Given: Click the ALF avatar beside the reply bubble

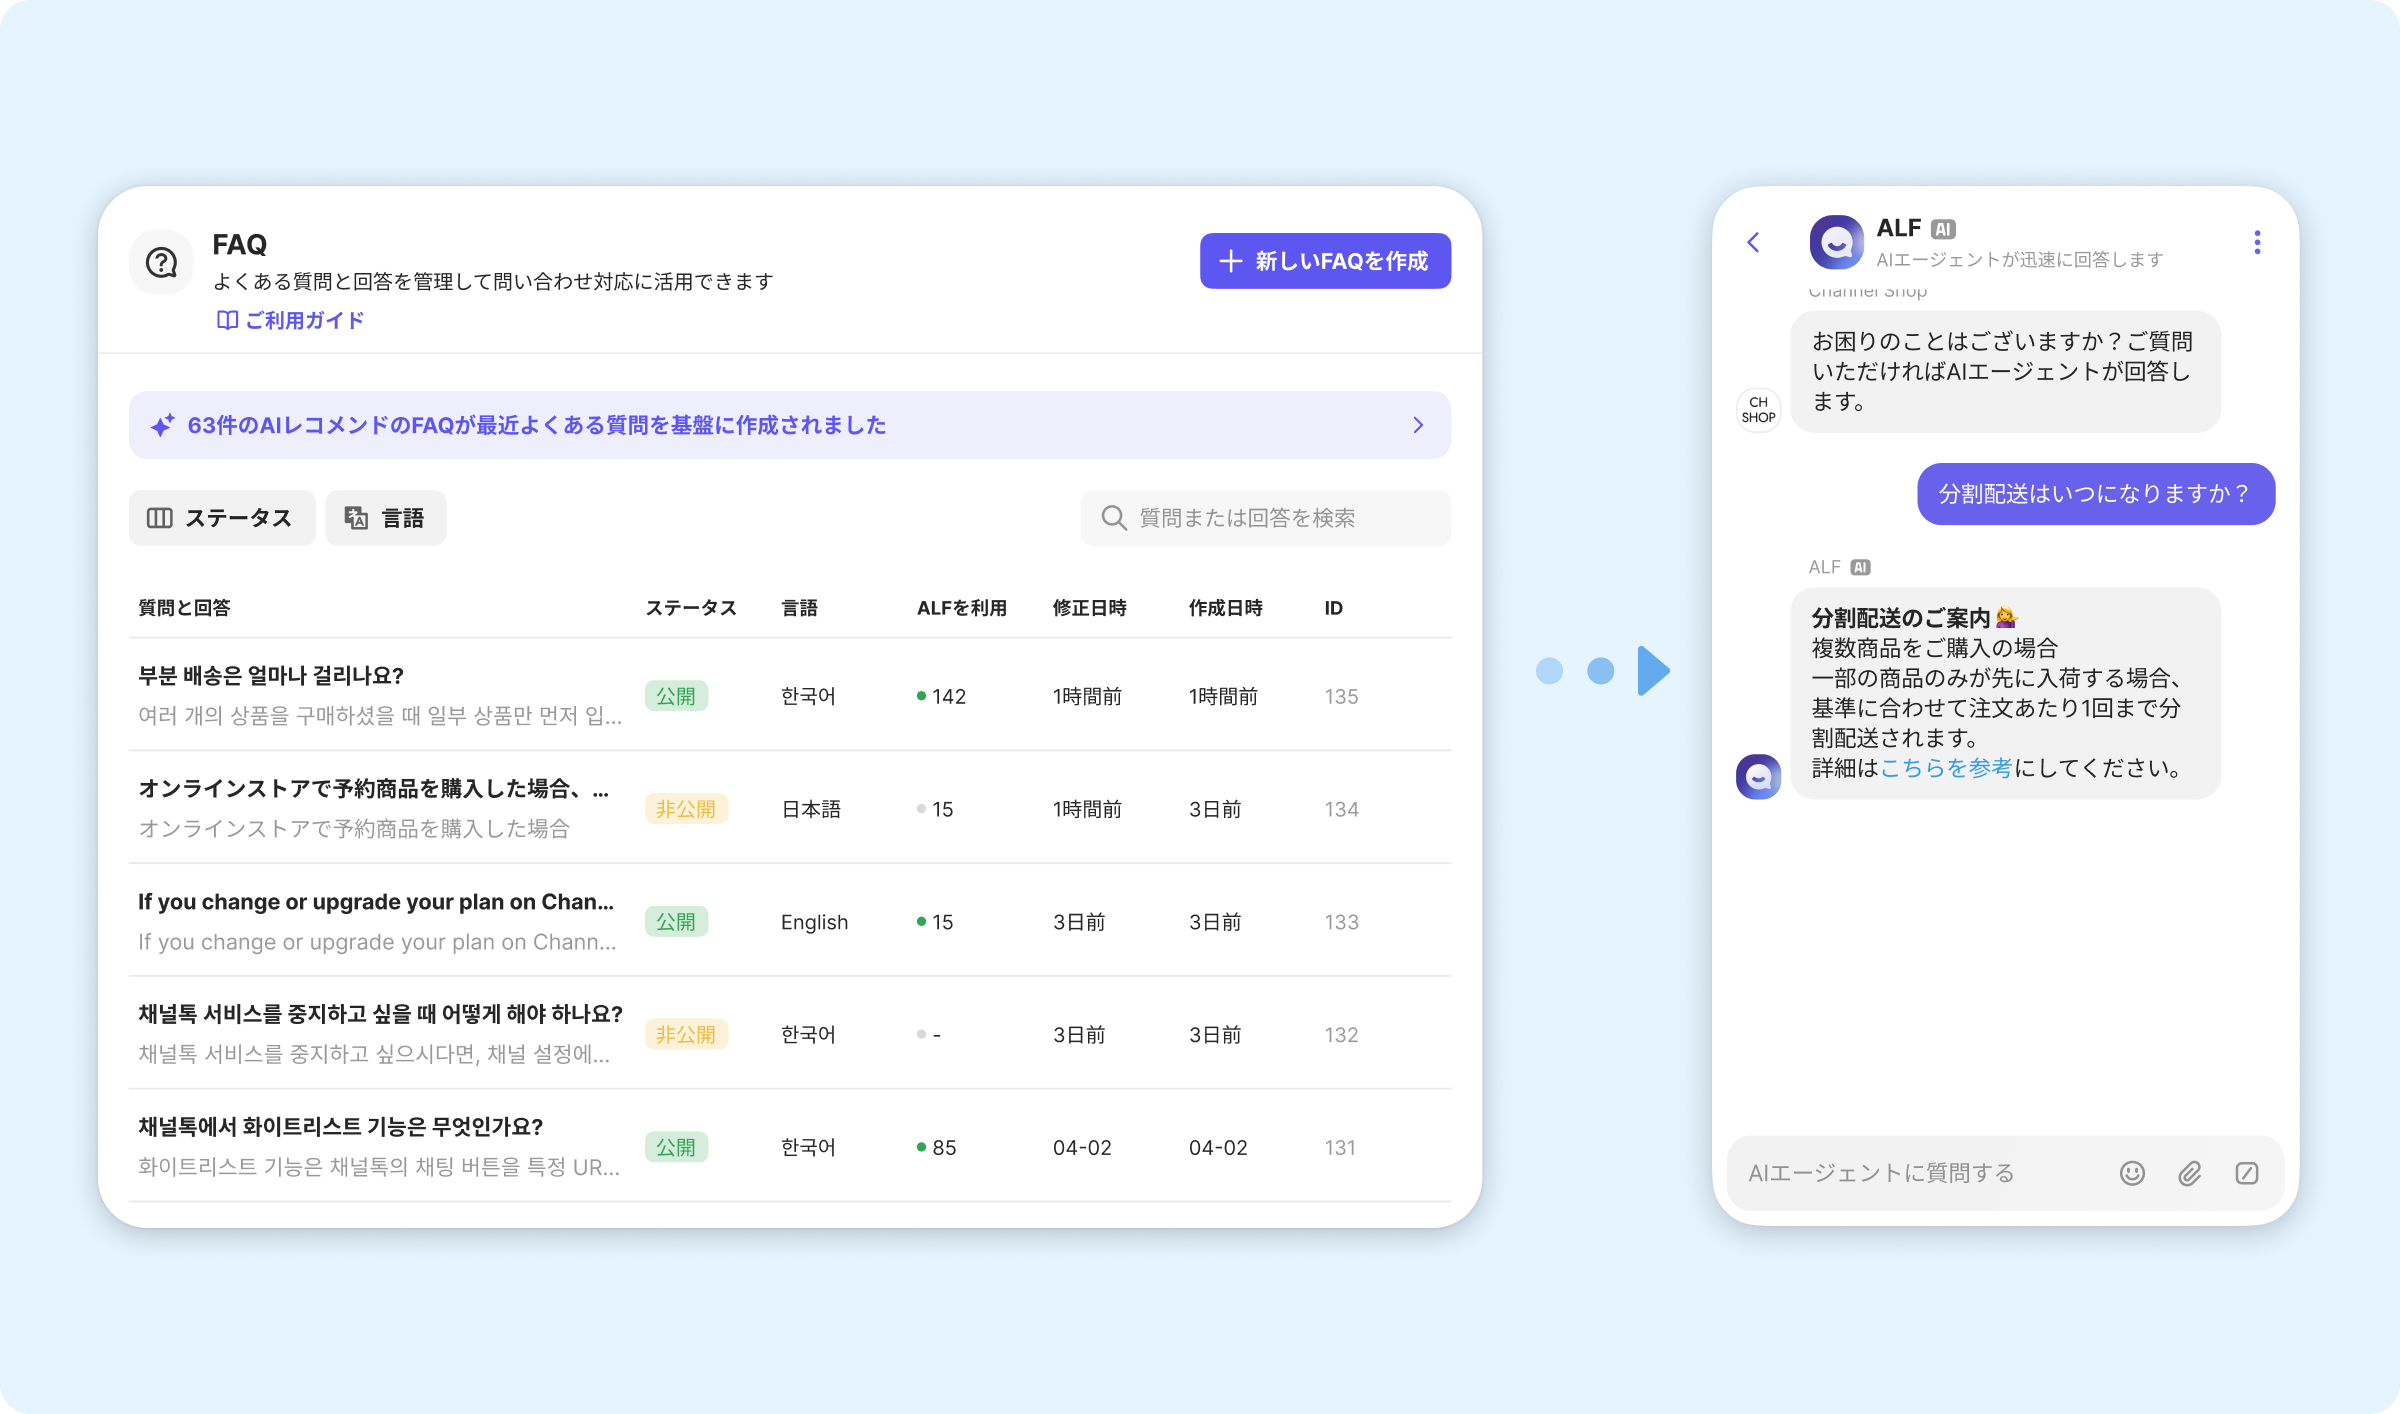Looking at the screenshot, I should pyautogui.click(x=1758, y=777).
